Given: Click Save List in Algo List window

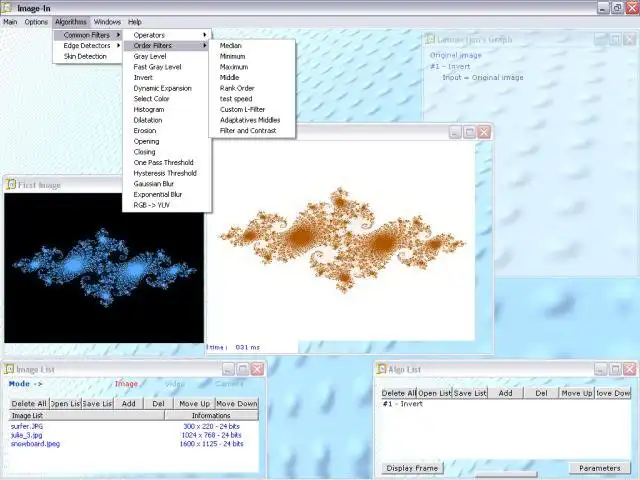Looking at the screenshot, I should point(470,393).
